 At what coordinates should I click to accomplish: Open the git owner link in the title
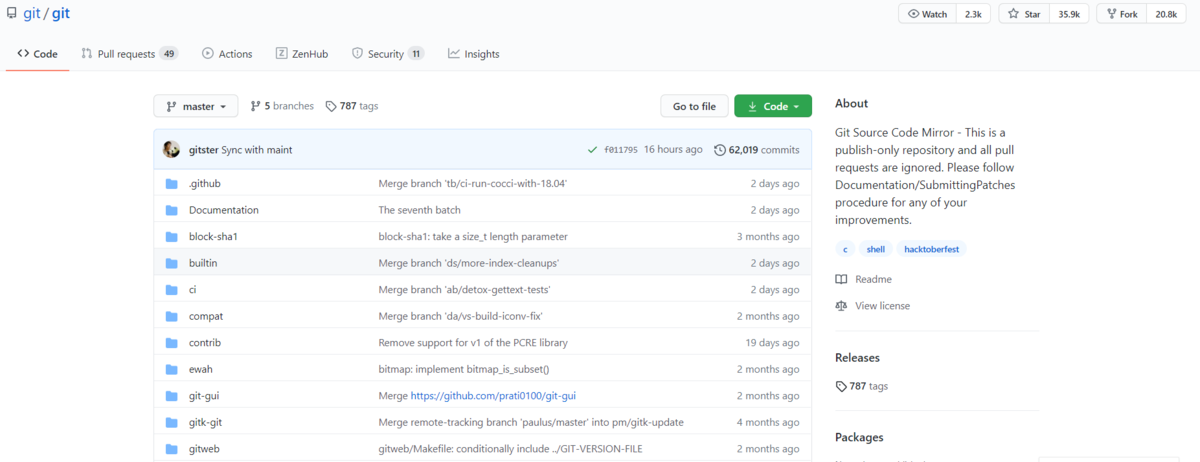coord(31,14)
